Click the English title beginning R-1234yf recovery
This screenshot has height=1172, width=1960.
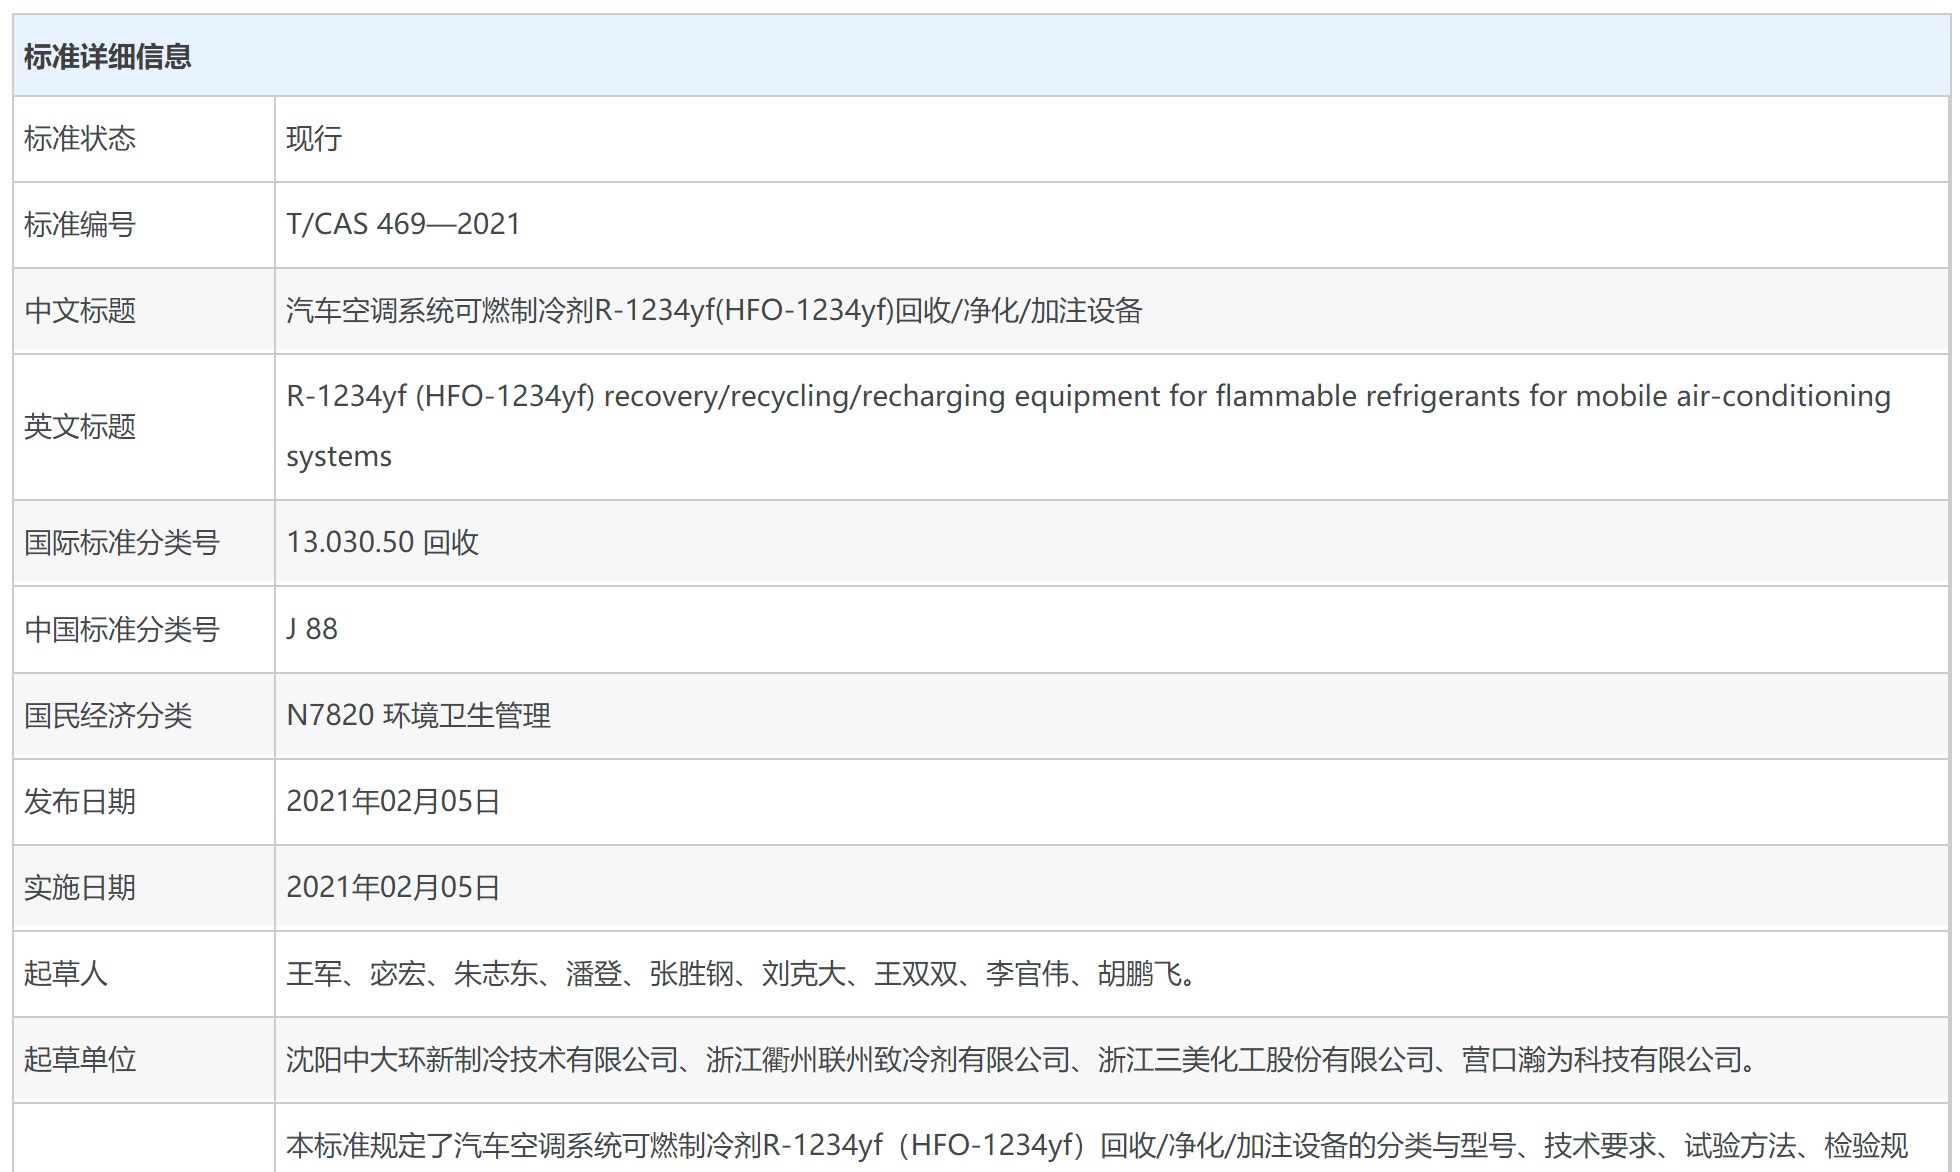[x=1087, y=397]
